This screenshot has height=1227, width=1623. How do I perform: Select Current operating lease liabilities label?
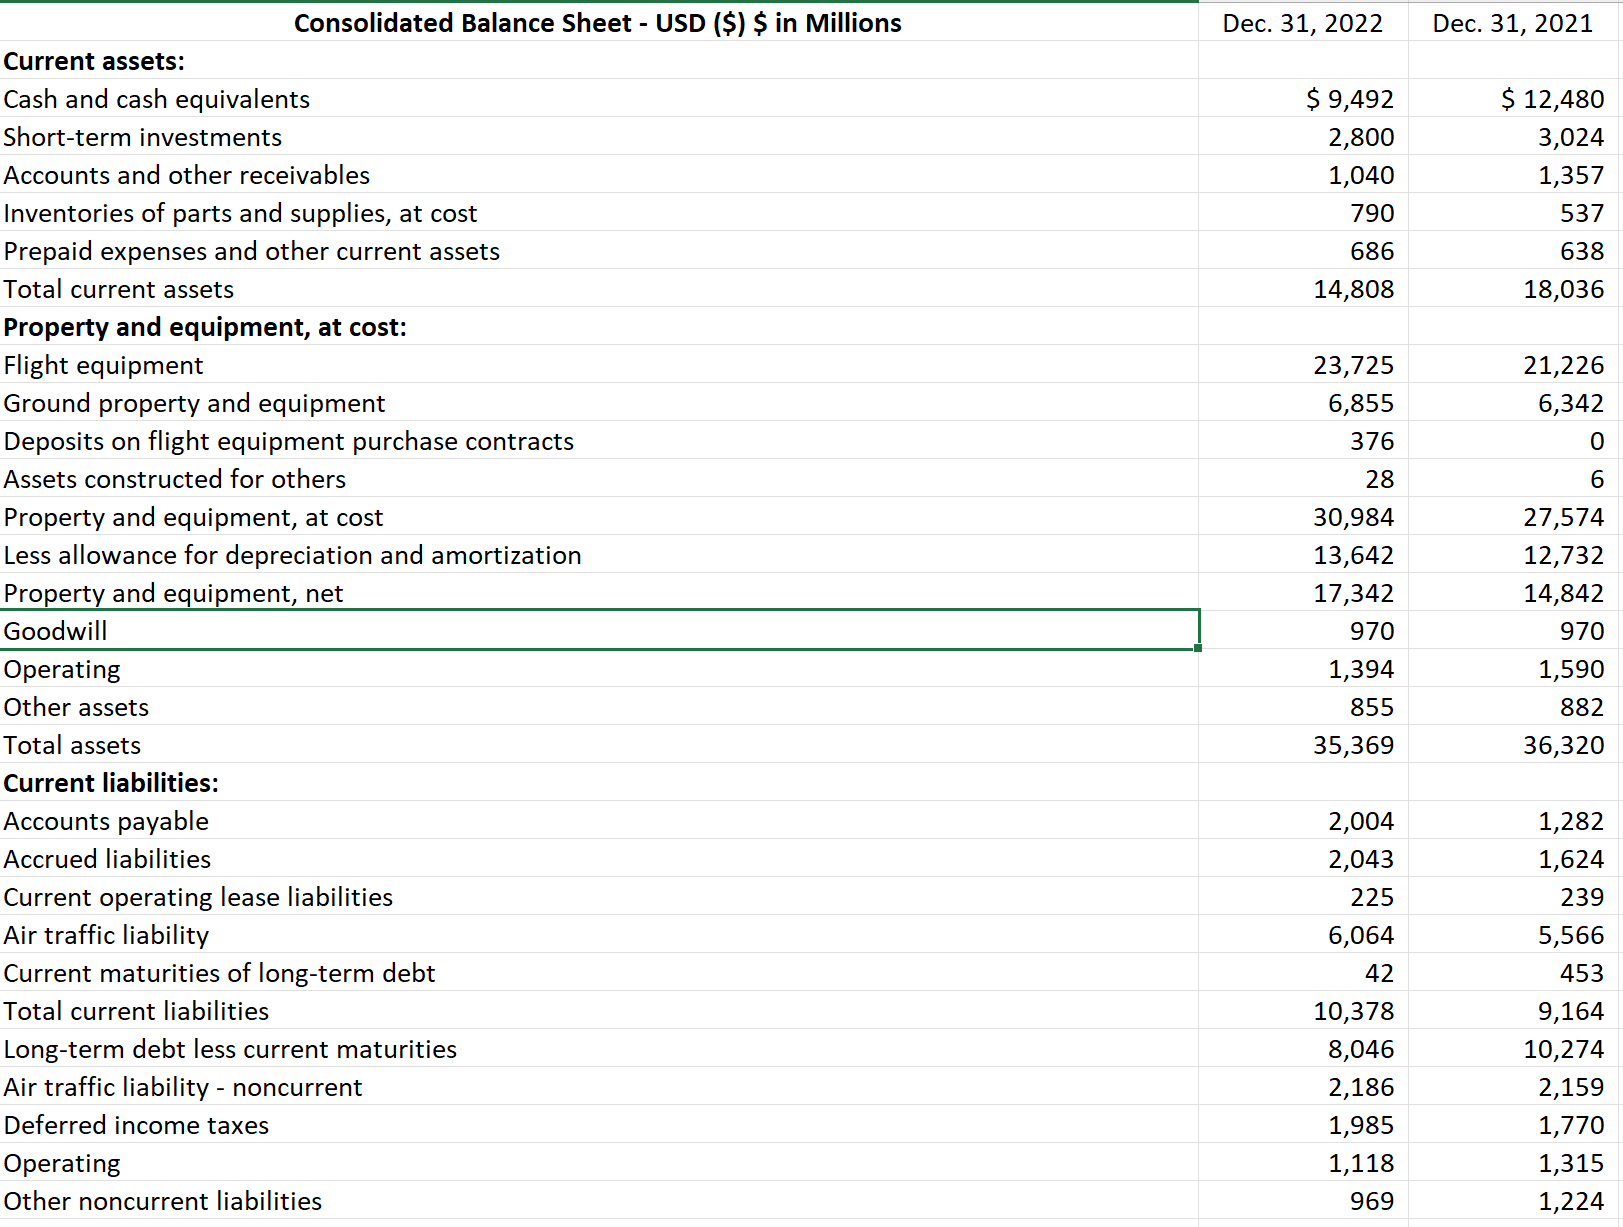tap(199, 897)
